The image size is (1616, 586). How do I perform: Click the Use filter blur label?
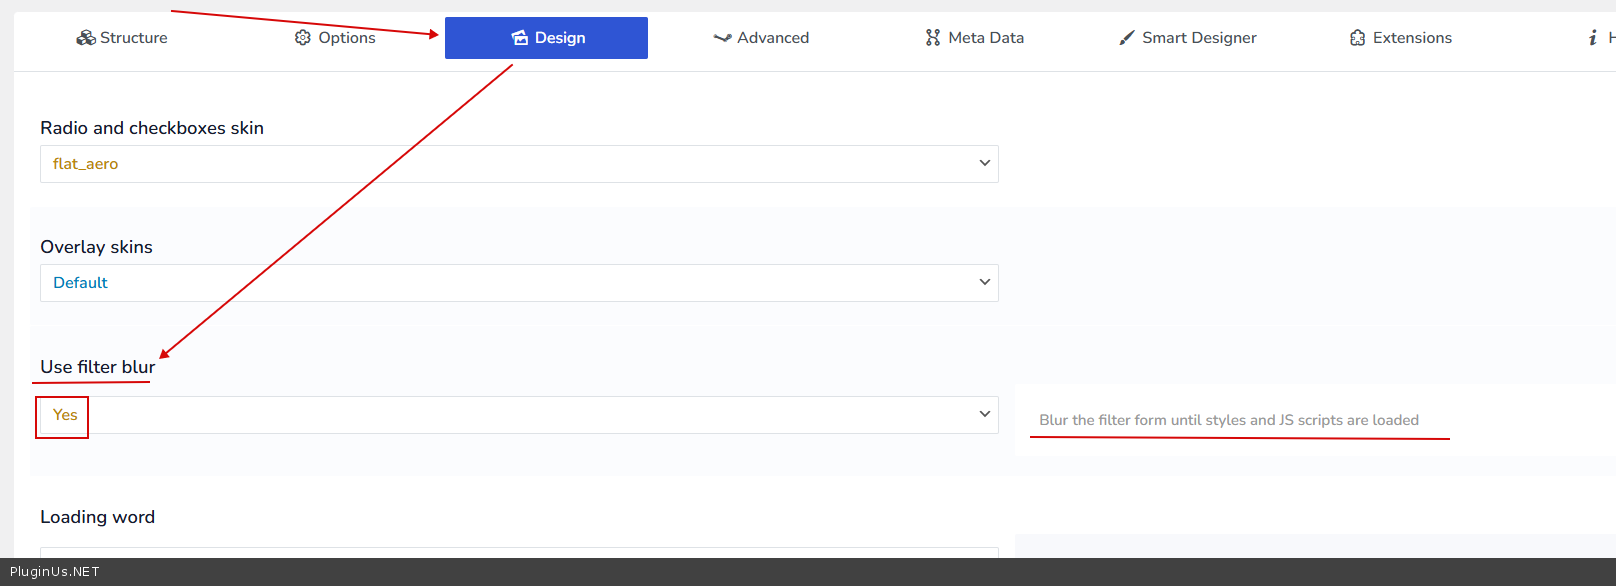[x=97, y=367]
